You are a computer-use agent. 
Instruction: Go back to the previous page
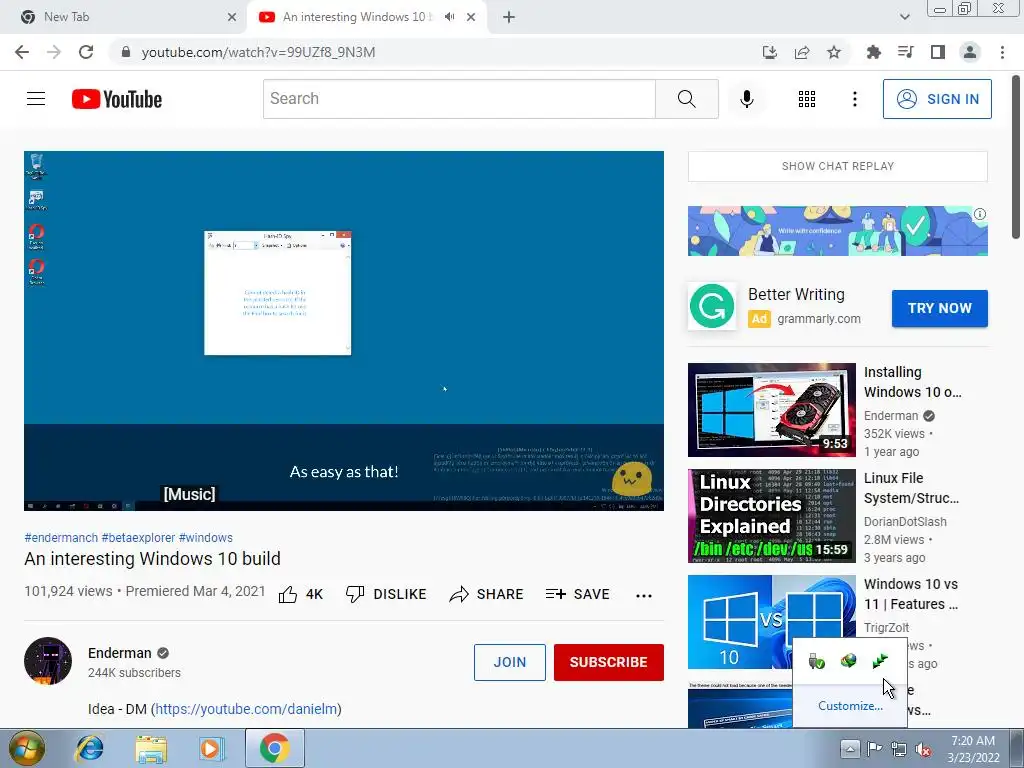(x=22, y=52)
